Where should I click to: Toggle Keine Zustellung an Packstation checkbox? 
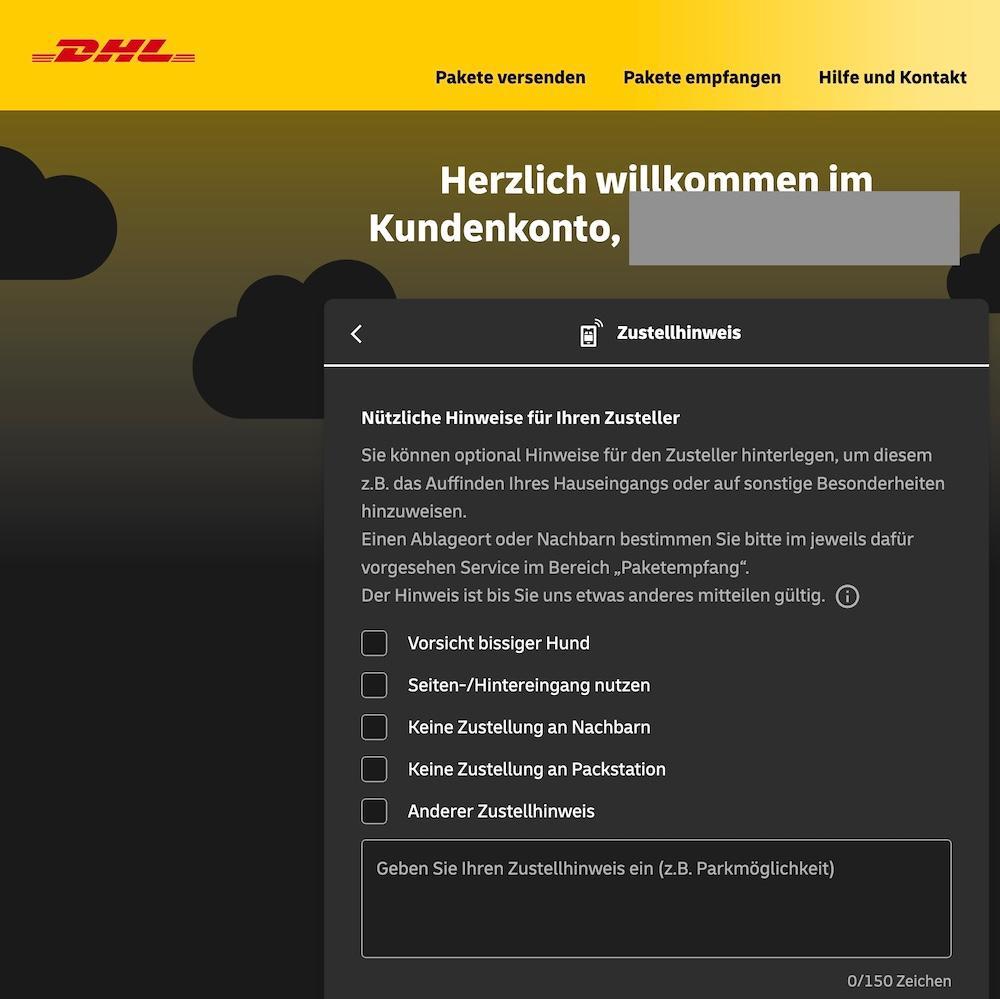click(374, 769)
